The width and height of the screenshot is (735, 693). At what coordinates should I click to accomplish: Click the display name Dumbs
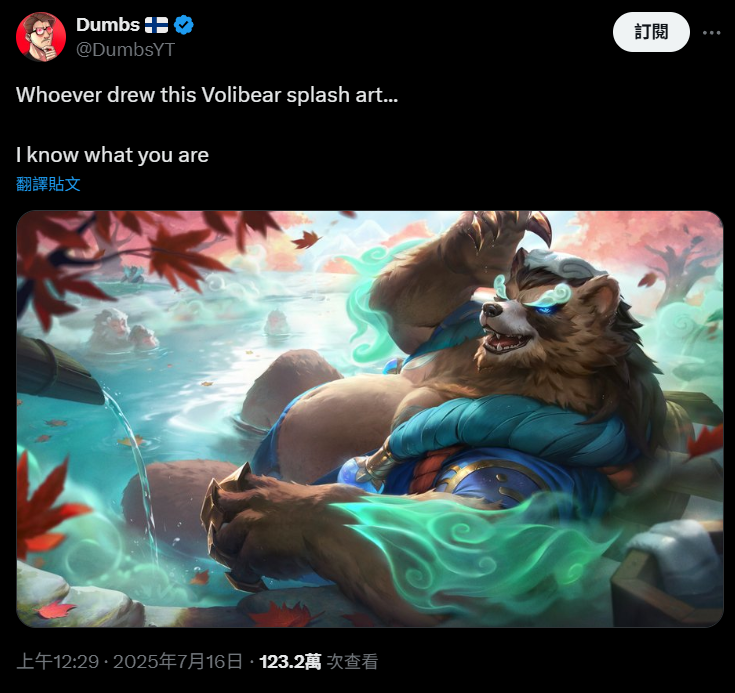[x=108, y=25]
